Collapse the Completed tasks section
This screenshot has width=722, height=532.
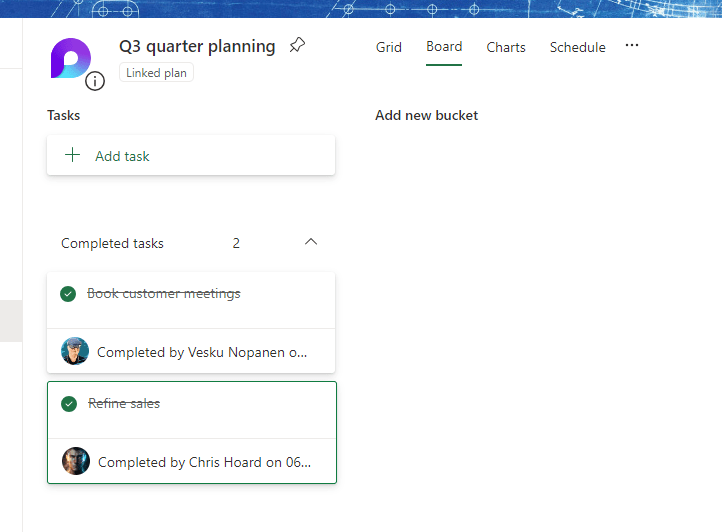[311, 242]
